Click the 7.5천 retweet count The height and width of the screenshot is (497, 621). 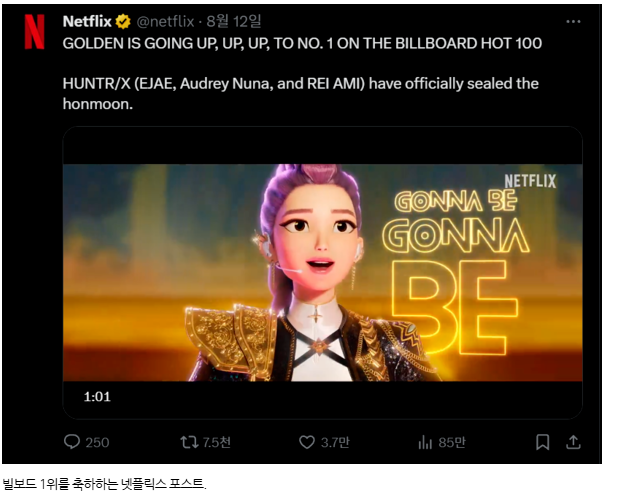click(x=216, y=442)
